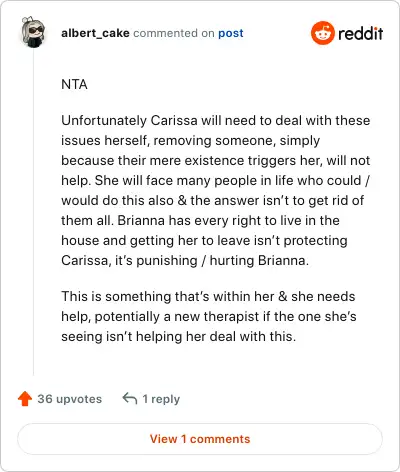Click the line starting "house and getting her to leave"
This screenshot has height=472, width=400.
(204, 240)
